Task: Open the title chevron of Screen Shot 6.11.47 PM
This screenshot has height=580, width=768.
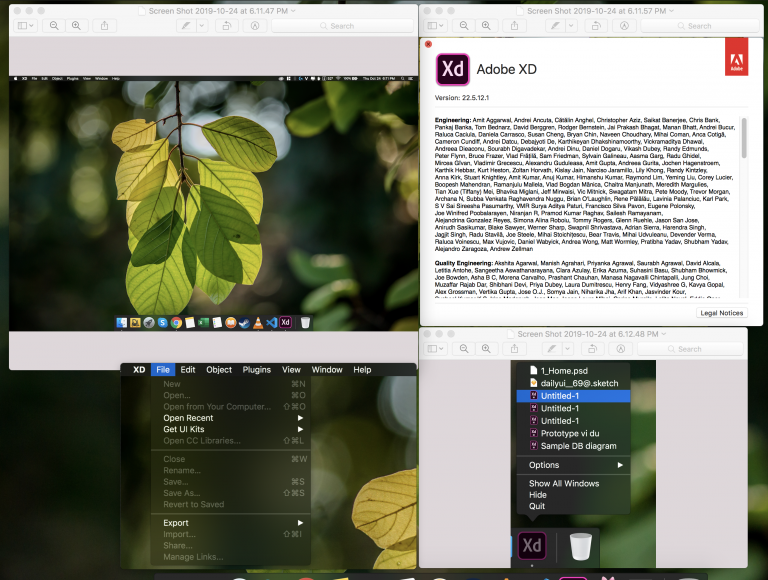Action: (293, 10)
